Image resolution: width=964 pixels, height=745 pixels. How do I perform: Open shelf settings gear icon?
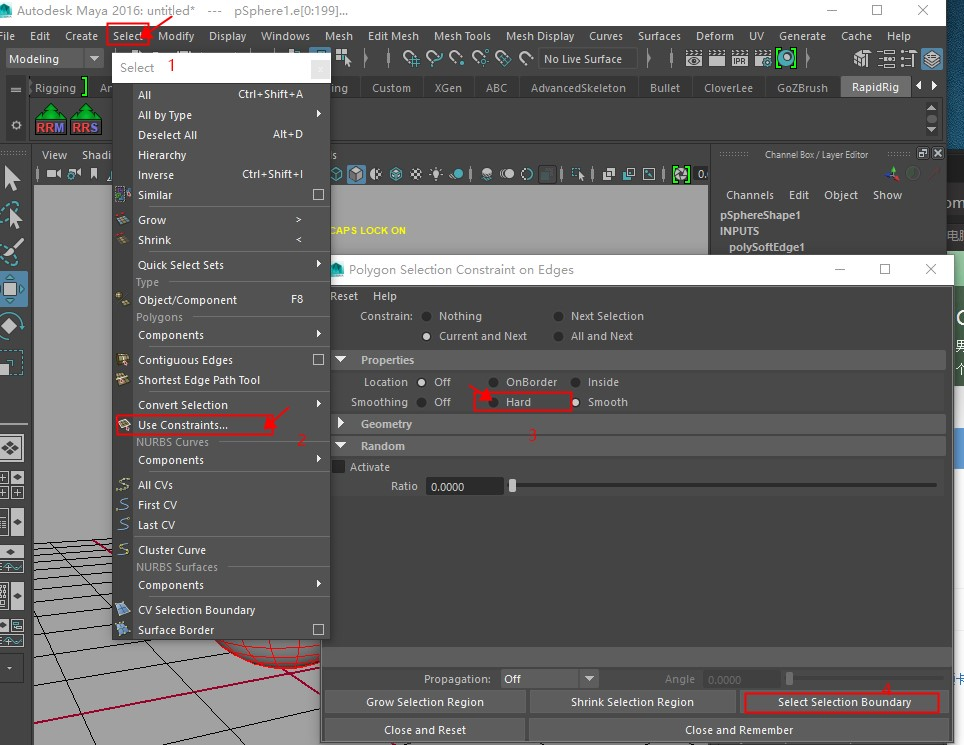click(x=16, y=125)
